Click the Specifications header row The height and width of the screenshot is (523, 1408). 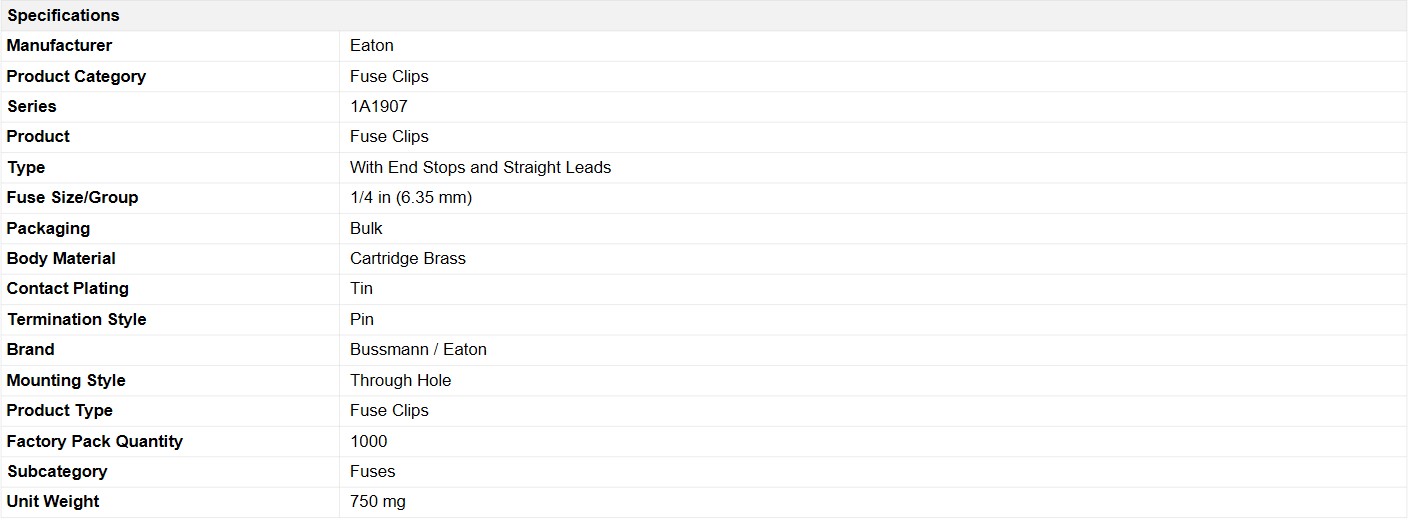click(704, 15)
